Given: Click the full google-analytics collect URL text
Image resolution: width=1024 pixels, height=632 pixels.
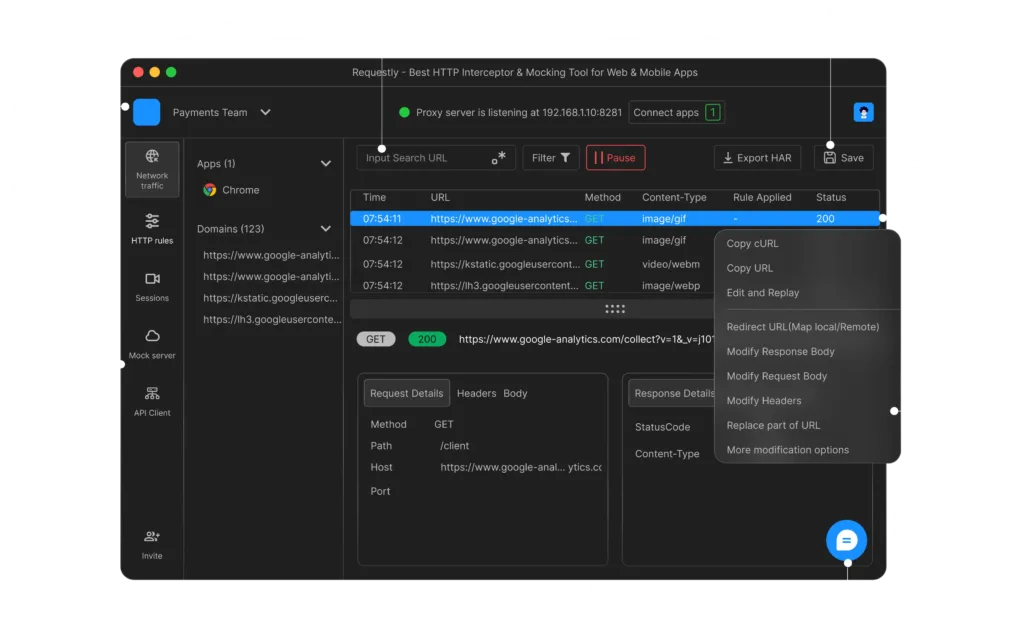Looking at the screenshot, I should click(586, 340).
